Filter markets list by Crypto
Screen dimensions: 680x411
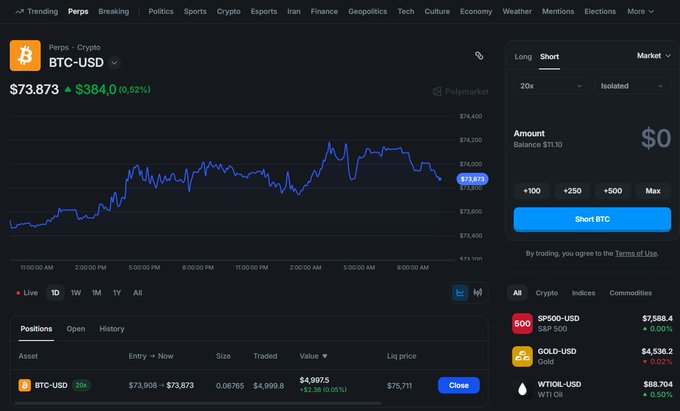(x=546, y=293)
